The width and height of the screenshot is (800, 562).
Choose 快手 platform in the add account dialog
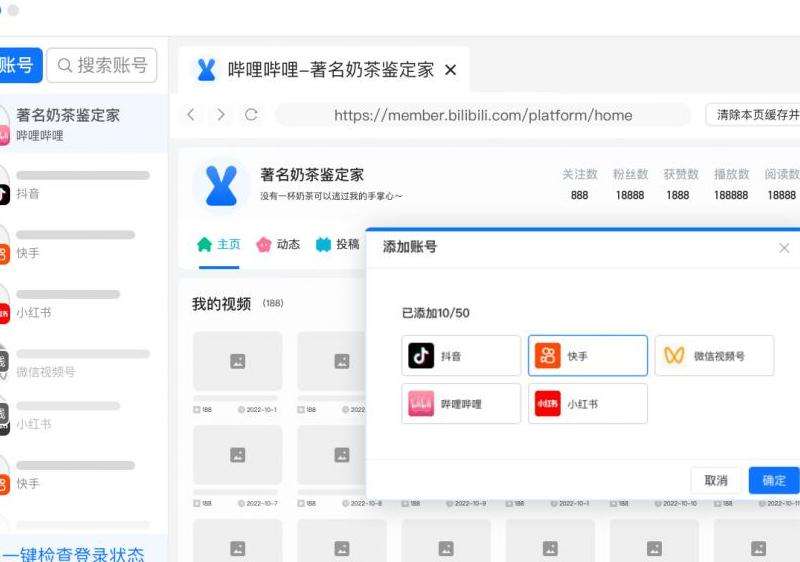pos(588,356)
